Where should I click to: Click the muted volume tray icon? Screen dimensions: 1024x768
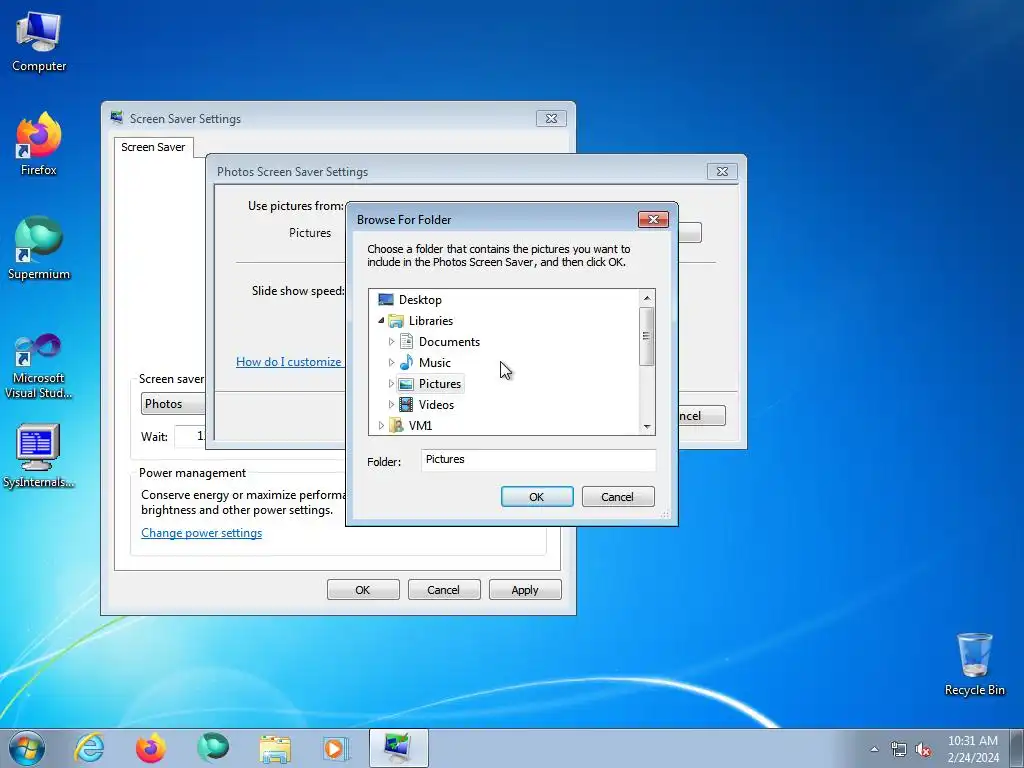pos(923,750)
